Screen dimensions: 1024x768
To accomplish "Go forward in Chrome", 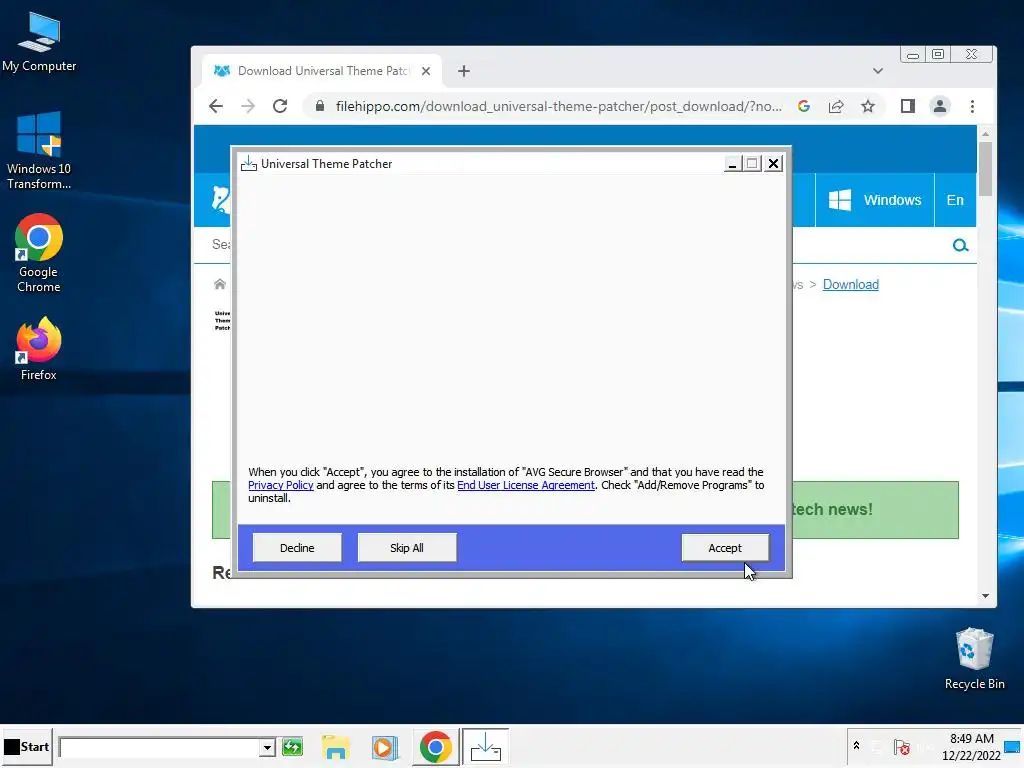I will (x=248, y=106).
